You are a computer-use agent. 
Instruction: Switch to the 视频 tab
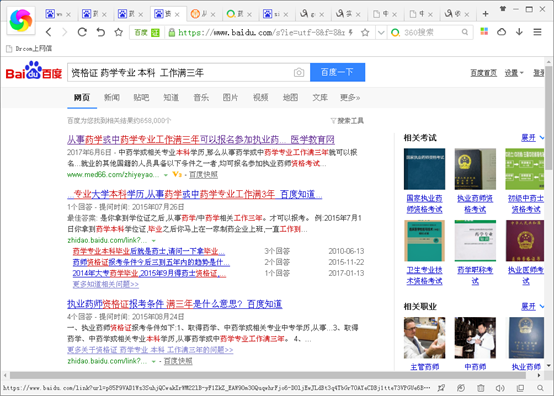point(261,97)
